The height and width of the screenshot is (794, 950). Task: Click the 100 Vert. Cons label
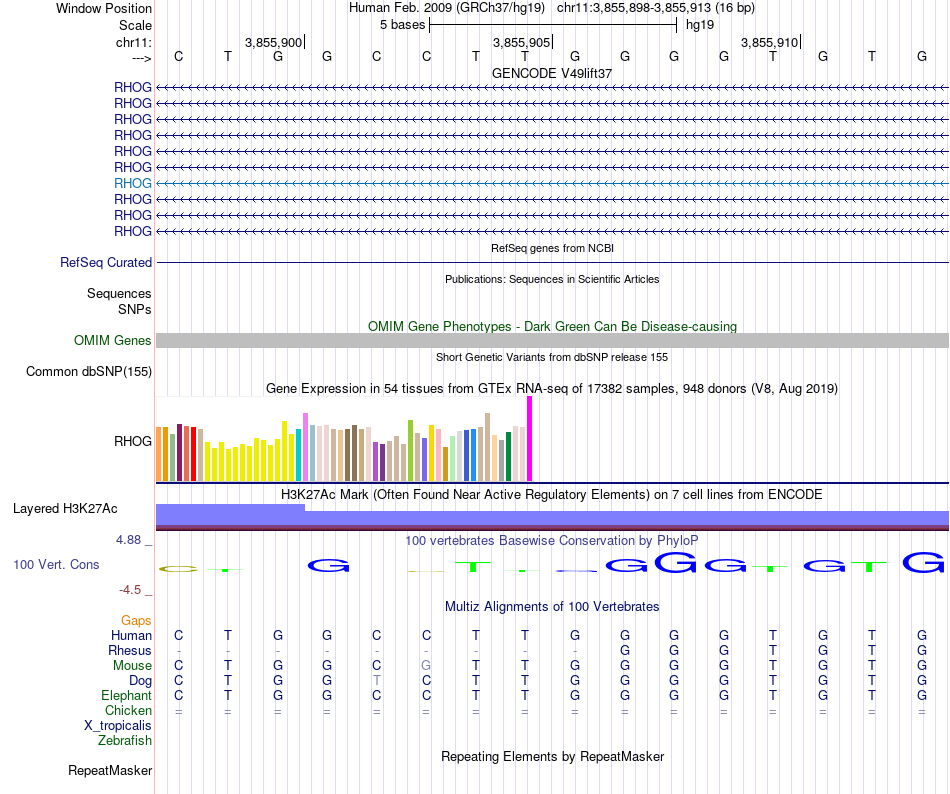click(x=56, y=564)
